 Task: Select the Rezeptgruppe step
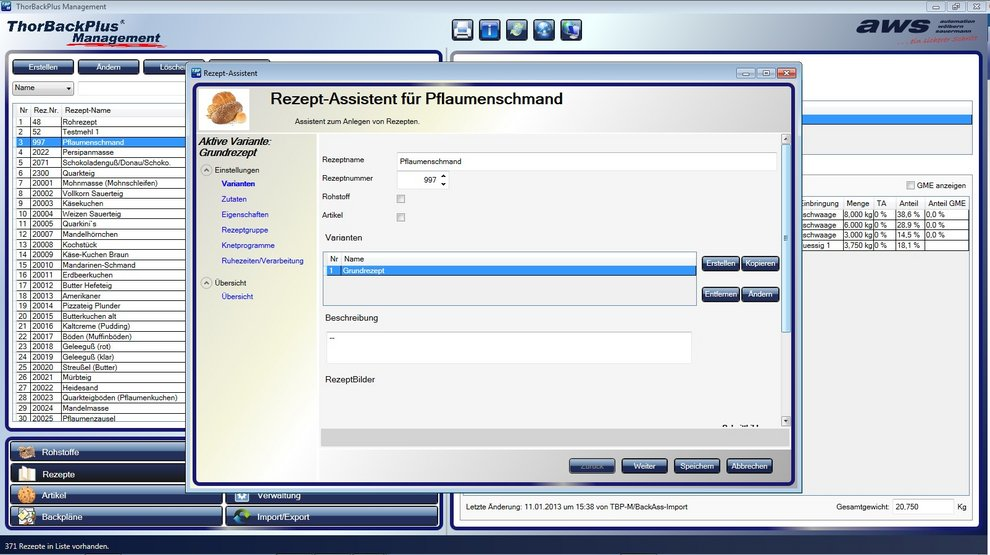click(x=244, y=230)
